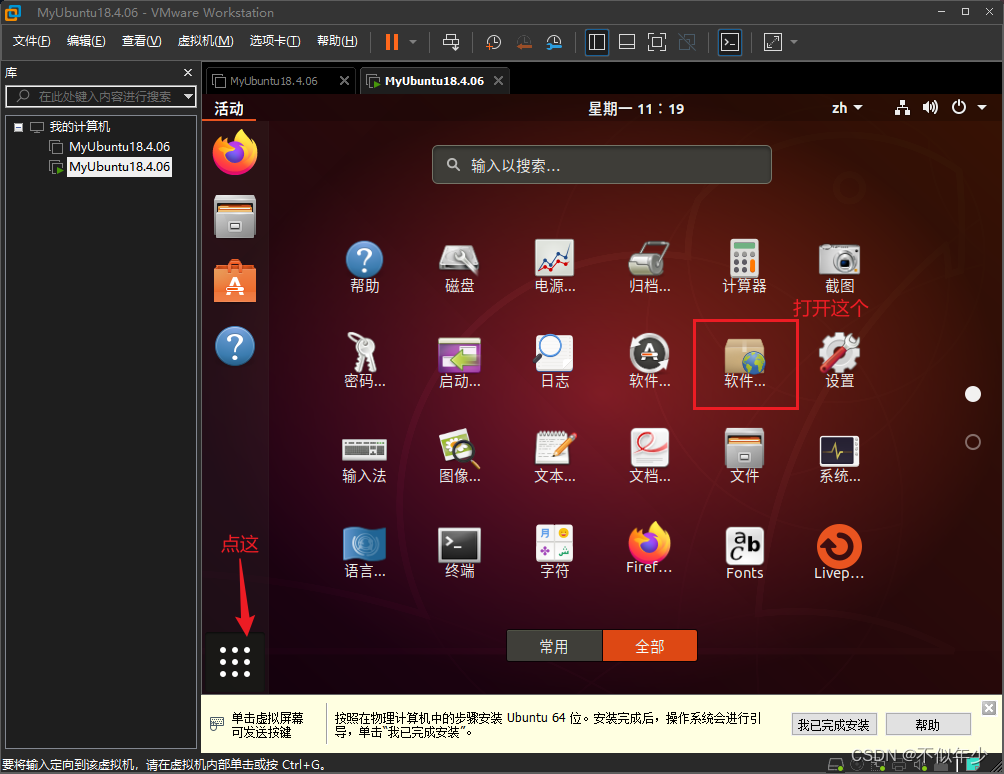
Task: Open the 虚拟机(M) menu
Action: (x=205, y=41)
